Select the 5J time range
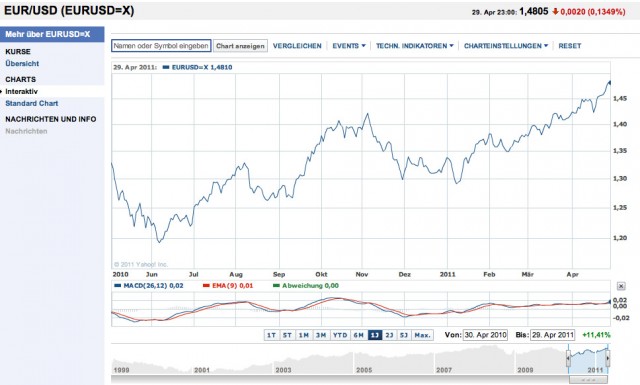 [x=404, y=335]
